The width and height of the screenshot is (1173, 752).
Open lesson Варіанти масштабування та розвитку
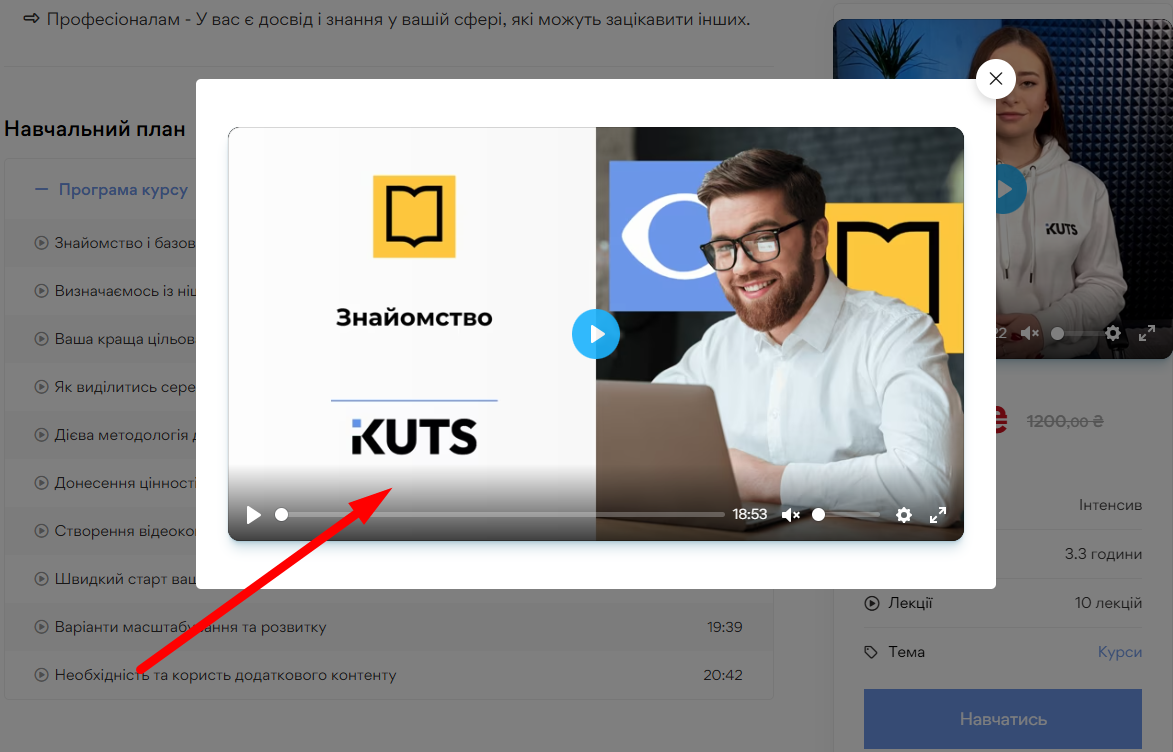coord(190,627)
